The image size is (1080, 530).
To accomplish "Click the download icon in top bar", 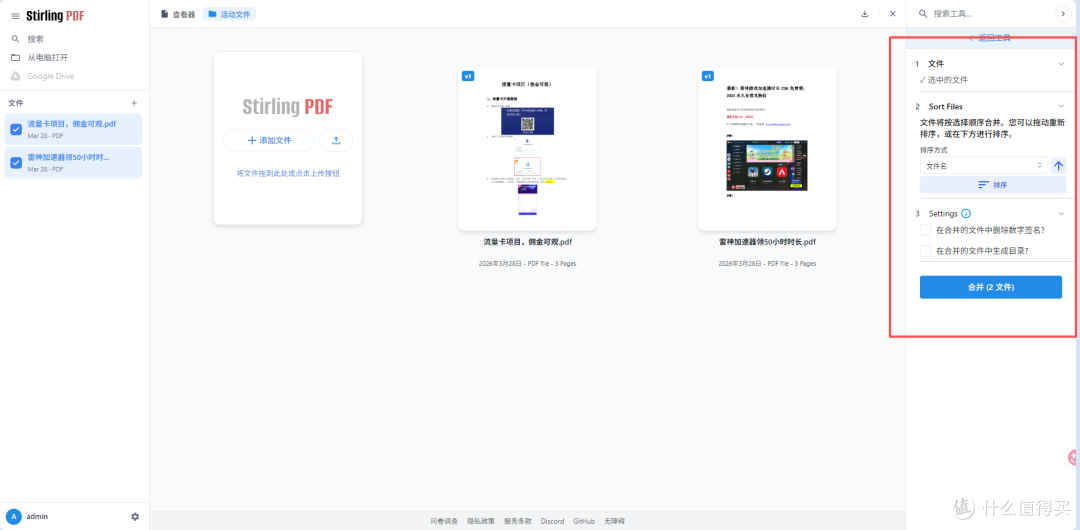I will coord(864,14).
